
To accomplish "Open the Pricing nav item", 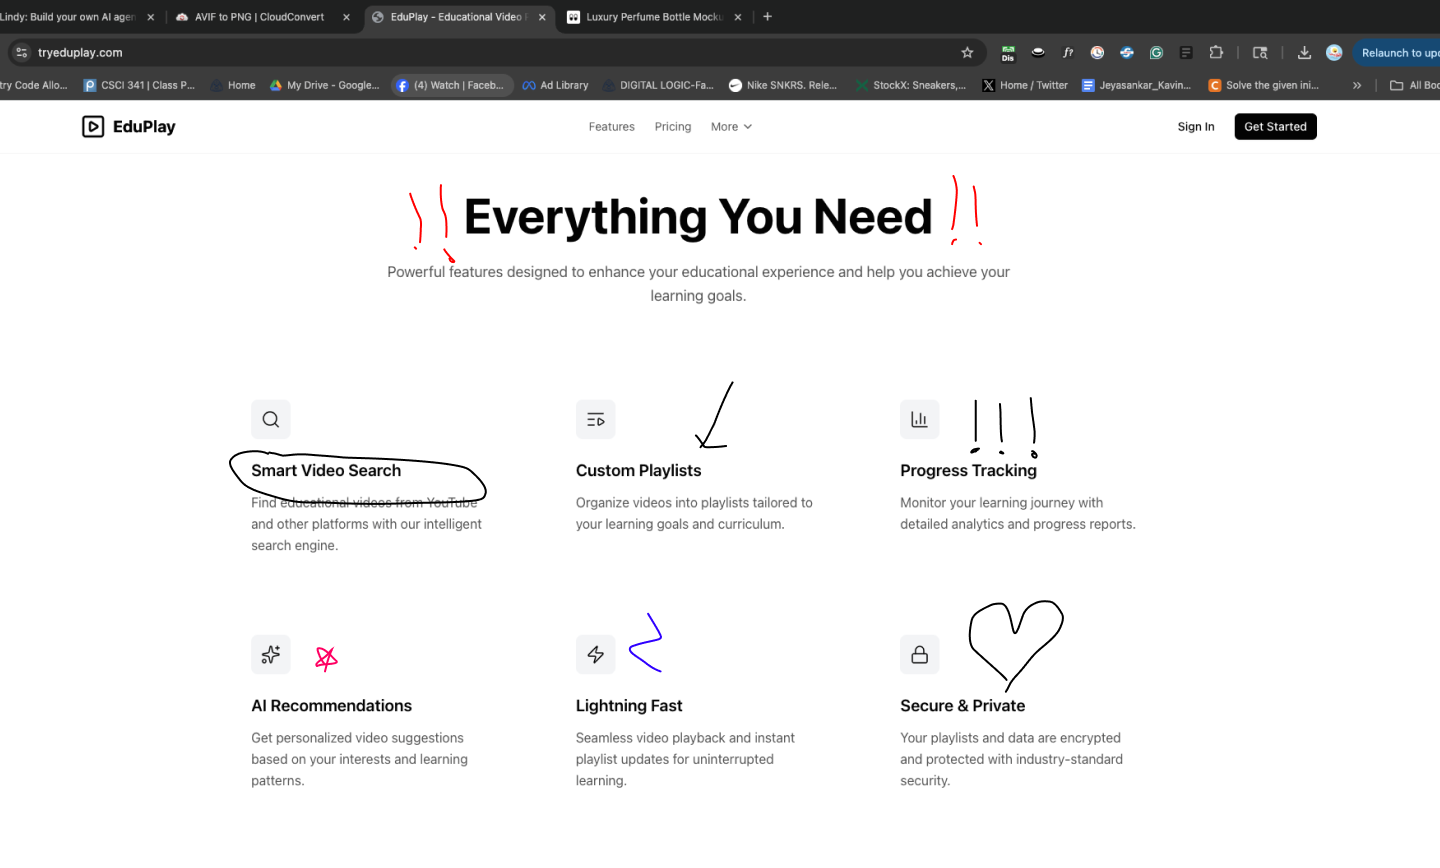I will coord(673,127).
